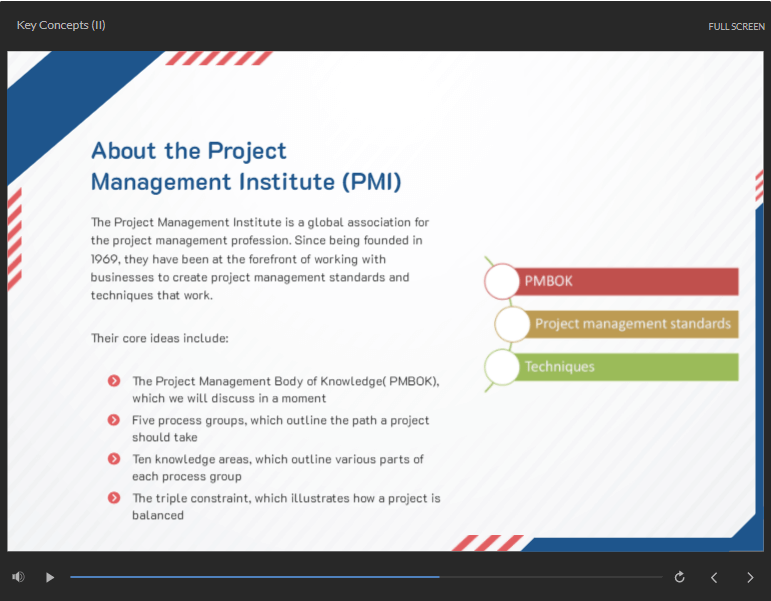The width and height of the screenshot is (771, 601).
Task: Click the playback progress bar
Action: (x=366, y=577)
